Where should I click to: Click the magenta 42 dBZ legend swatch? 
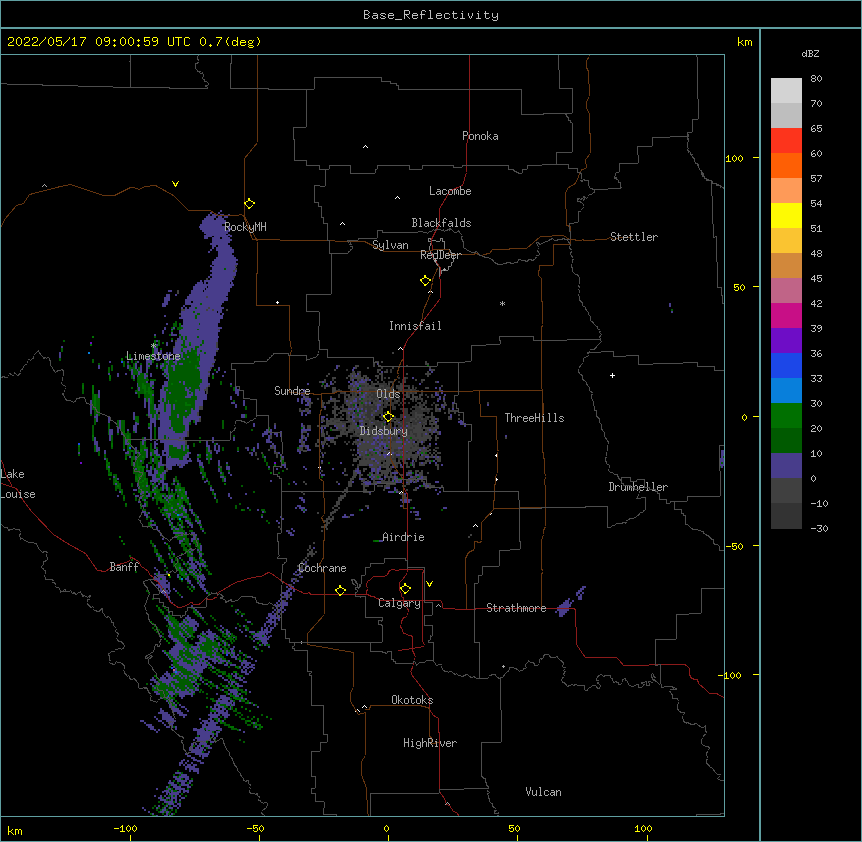coord(786,315)
